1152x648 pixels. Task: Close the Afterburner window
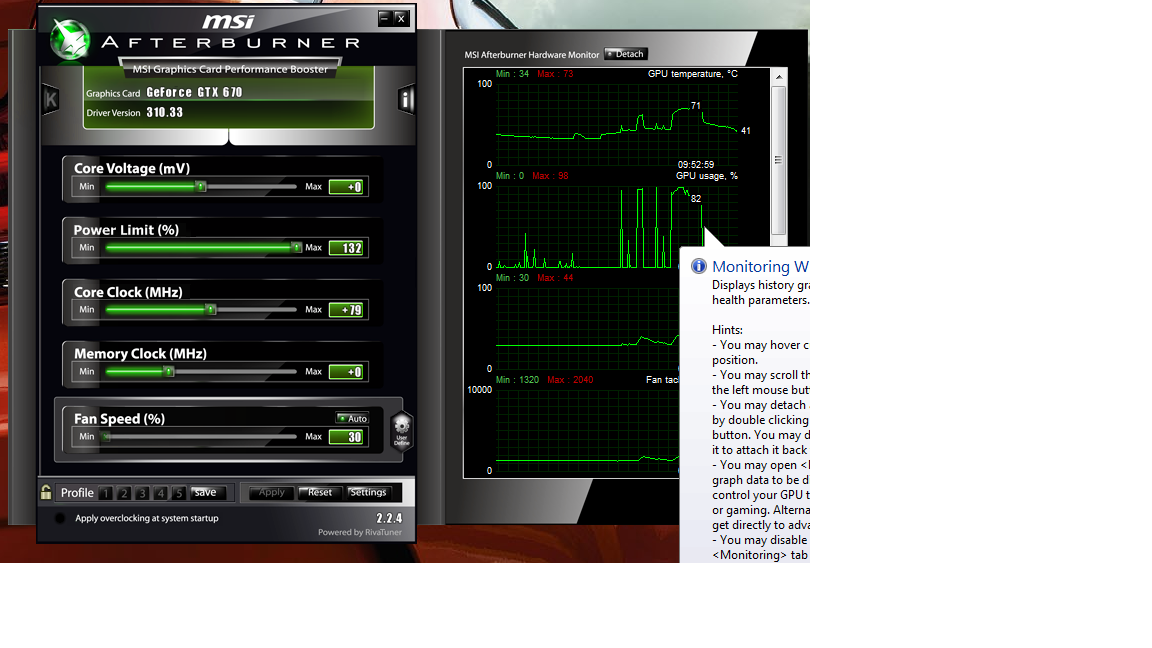click(x=401, y=18)
